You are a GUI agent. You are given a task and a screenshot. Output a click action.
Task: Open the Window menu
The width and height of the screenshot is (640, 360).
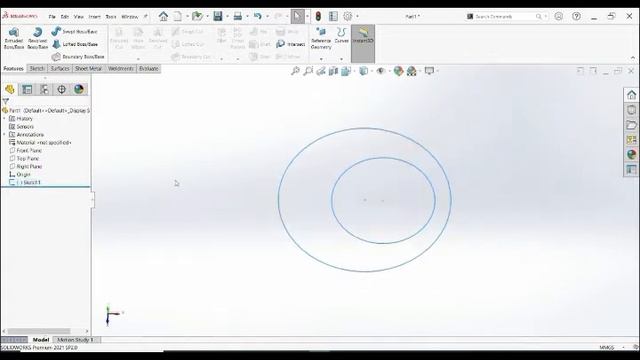[x=129, y=17]
